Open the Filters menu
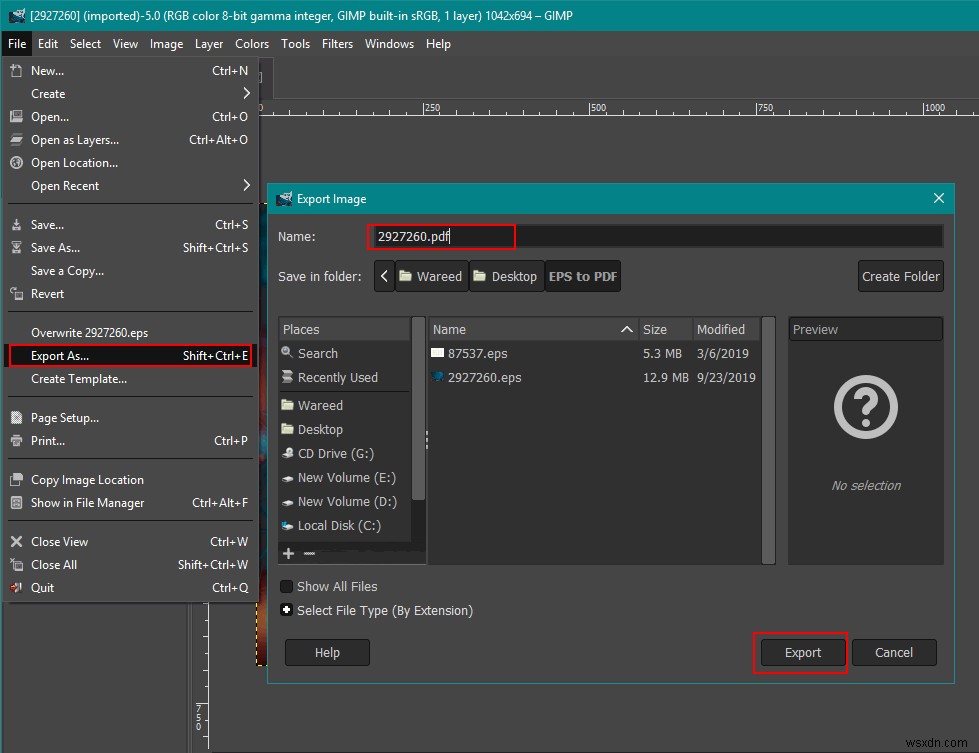The height and width of the screenshot is (753, 979). [x=337, y=44]
